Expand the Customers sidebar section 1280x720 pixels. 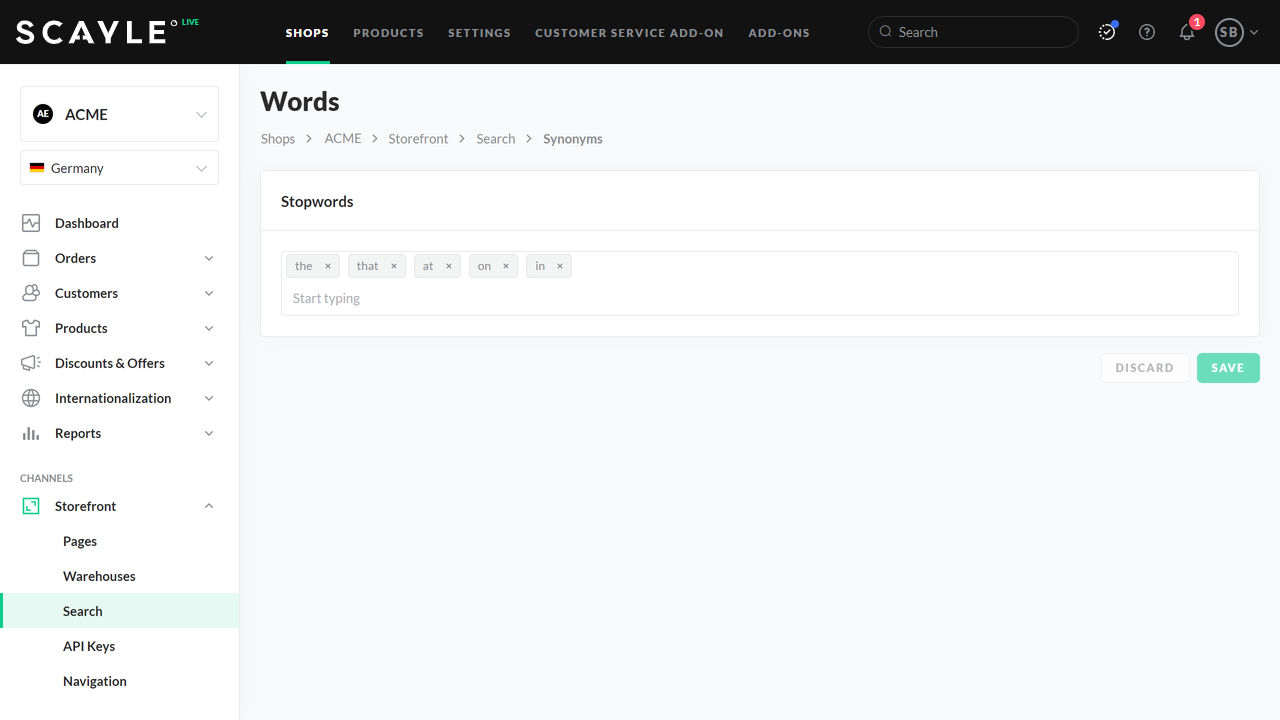pos(209,293)
